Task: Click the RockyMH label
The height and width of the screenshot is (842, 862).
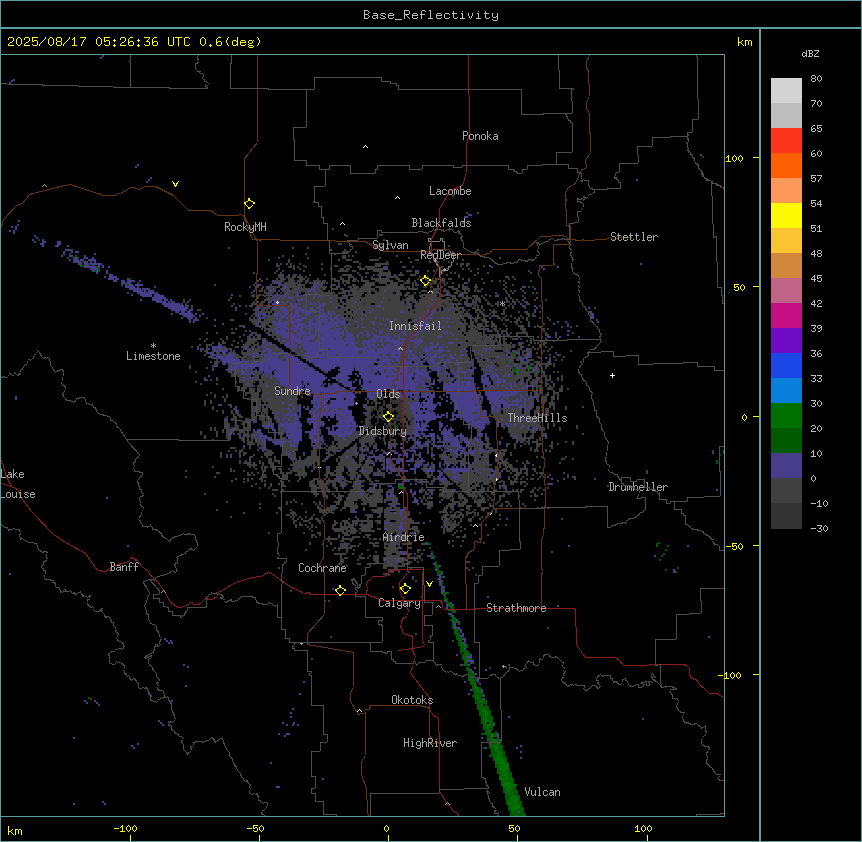Action: point(245,227)
